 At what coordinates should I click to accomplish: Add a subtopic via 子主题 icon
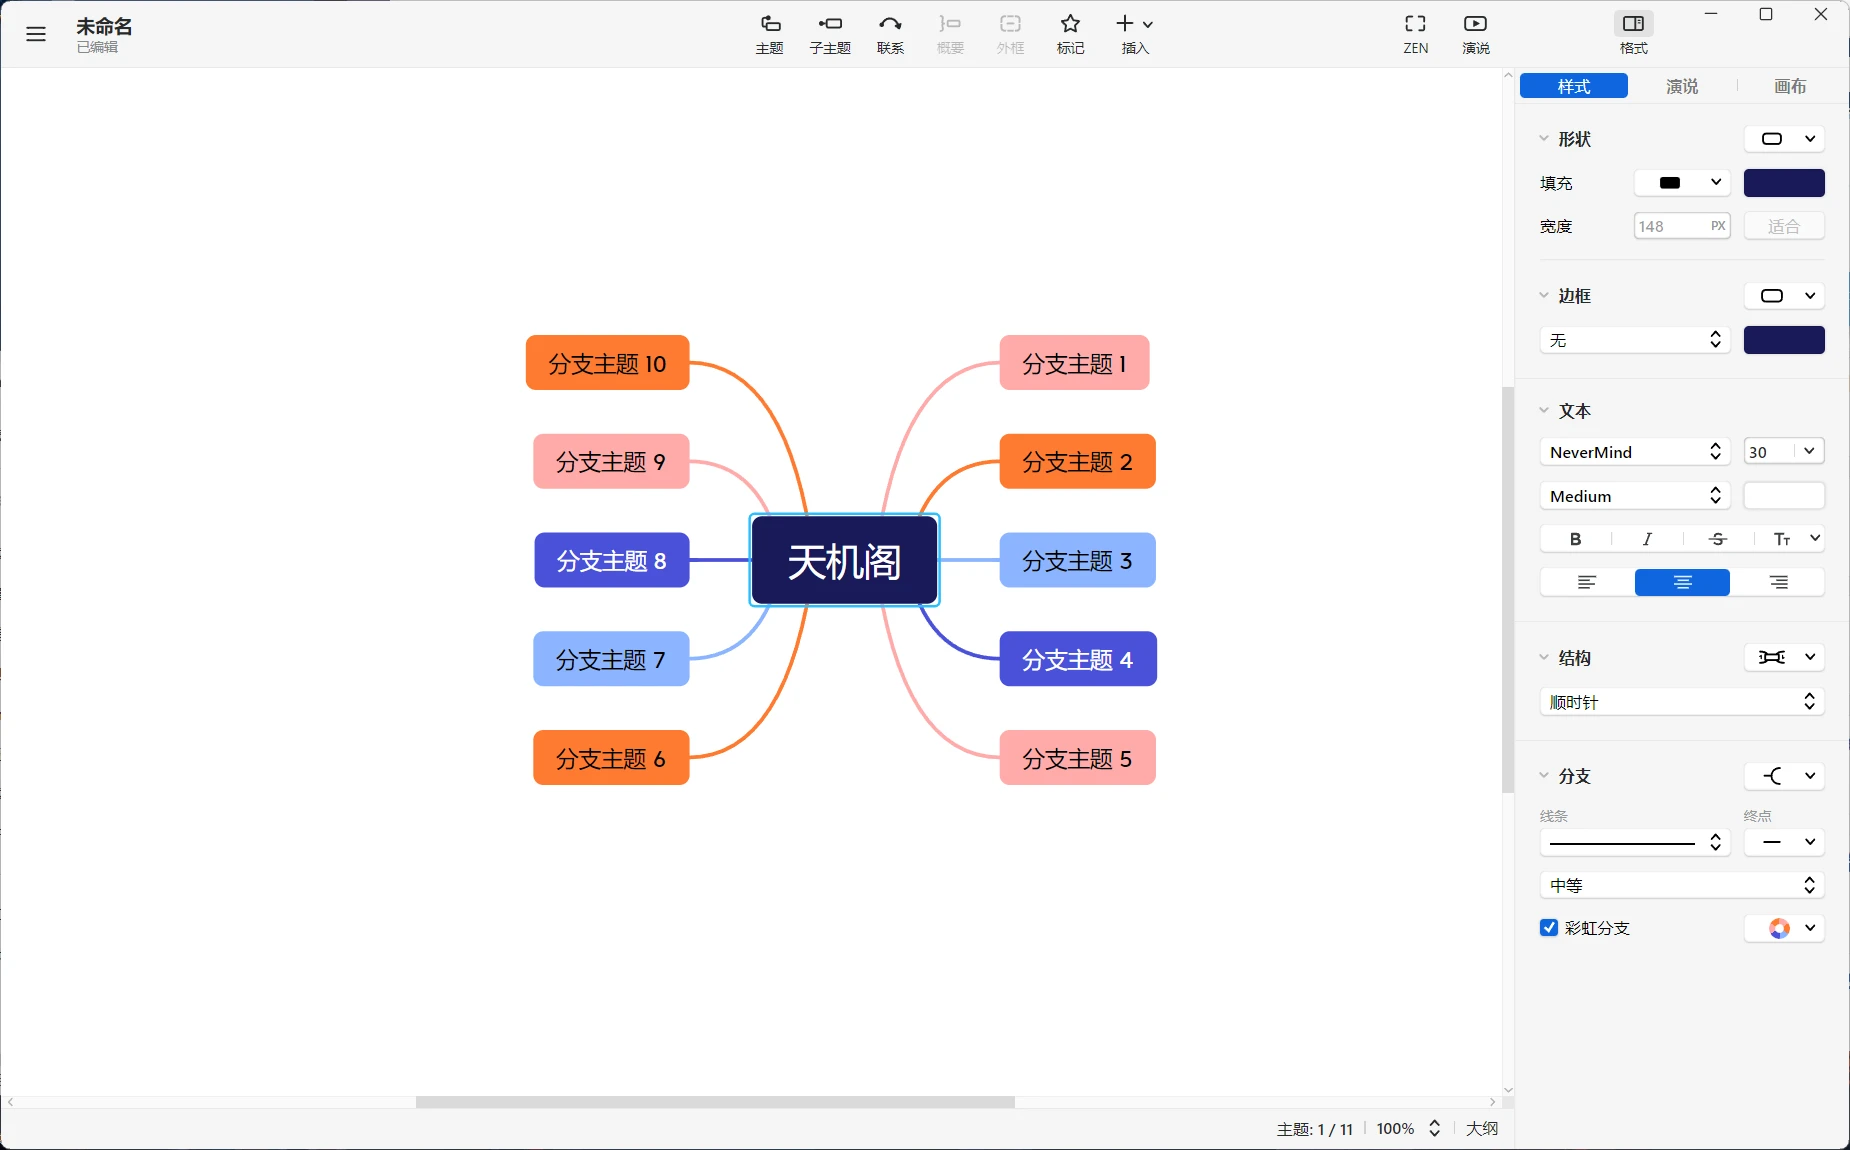[x=830, y=34]
